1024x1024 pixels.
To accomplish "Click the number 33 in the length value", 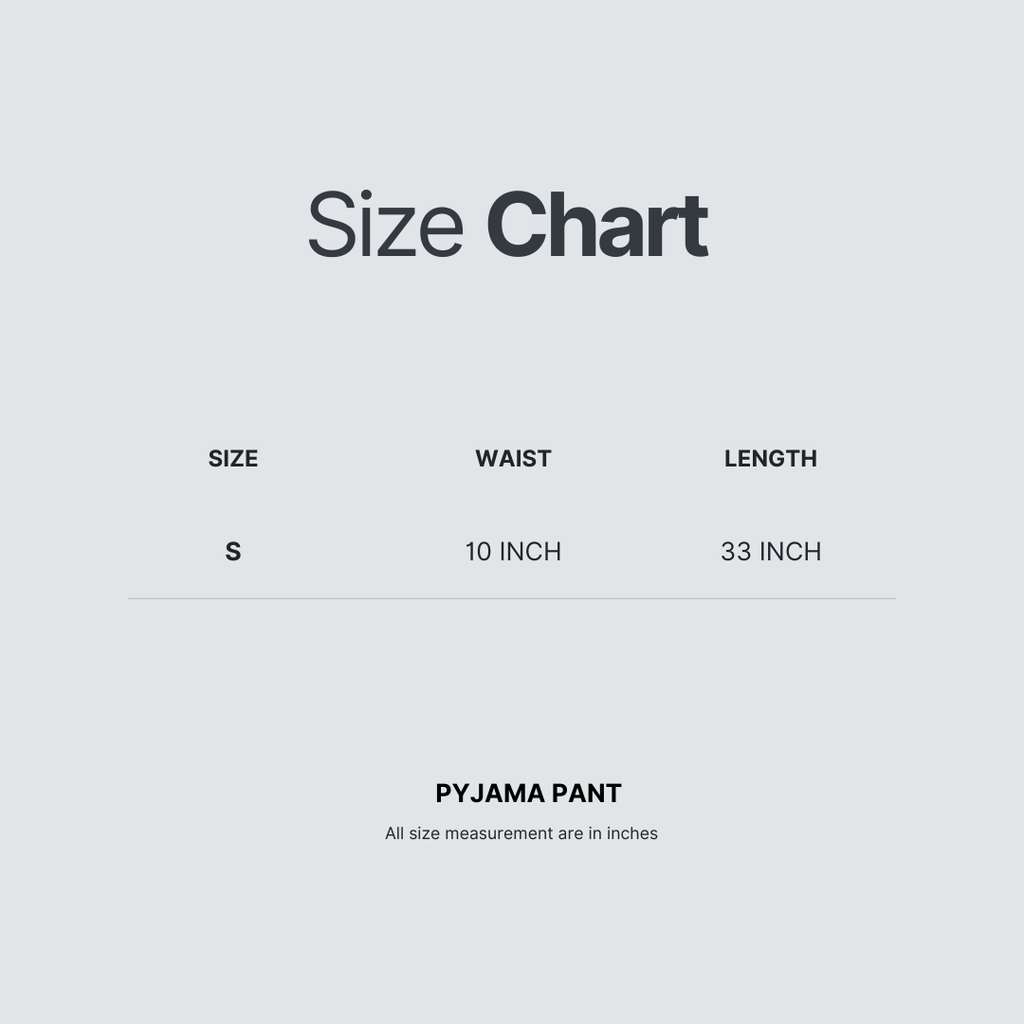I will click(x=736, y=552).
